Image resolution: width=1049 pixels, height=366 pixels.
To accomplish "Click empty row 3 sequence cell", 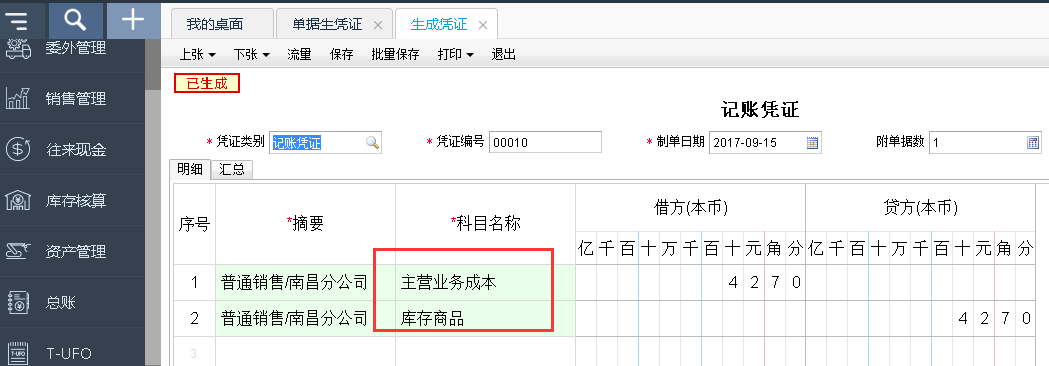I will (x=195, y=352).
